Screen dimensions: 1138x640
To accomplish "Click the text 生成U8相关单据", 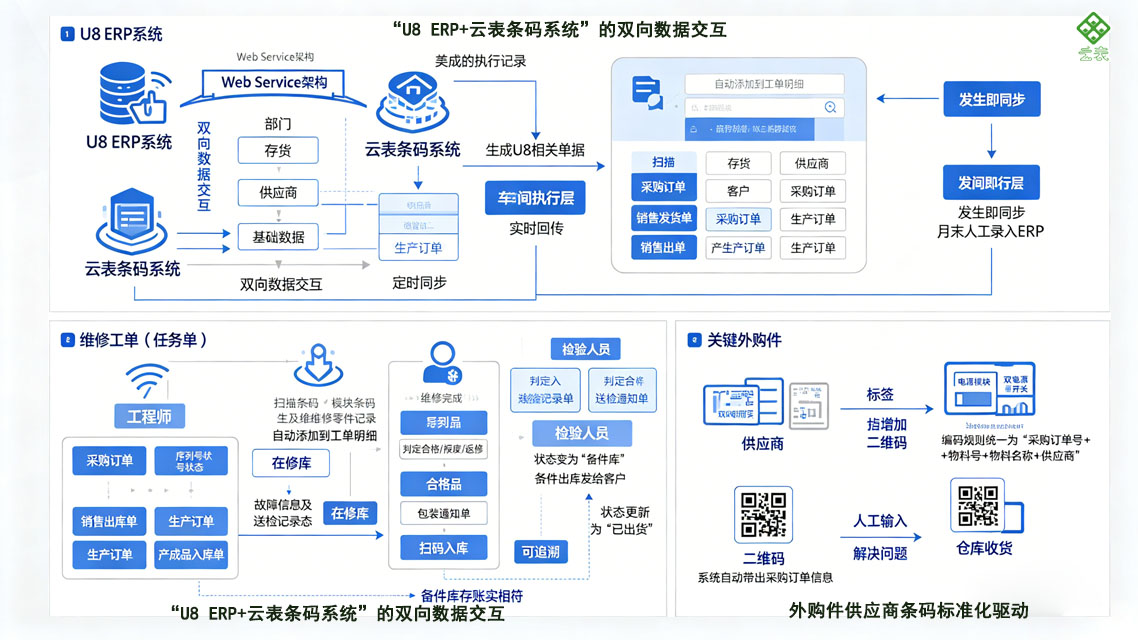I will [x=535, y=150].
